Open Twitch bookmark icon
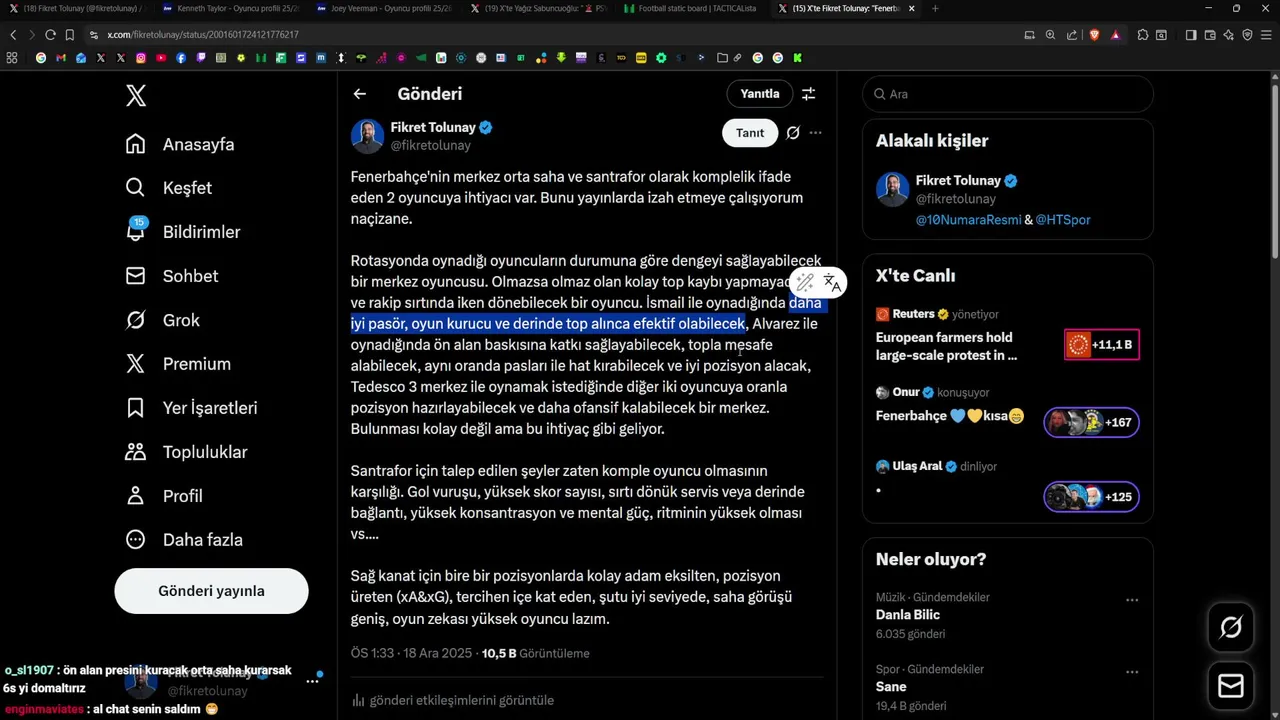 (201, 58)
